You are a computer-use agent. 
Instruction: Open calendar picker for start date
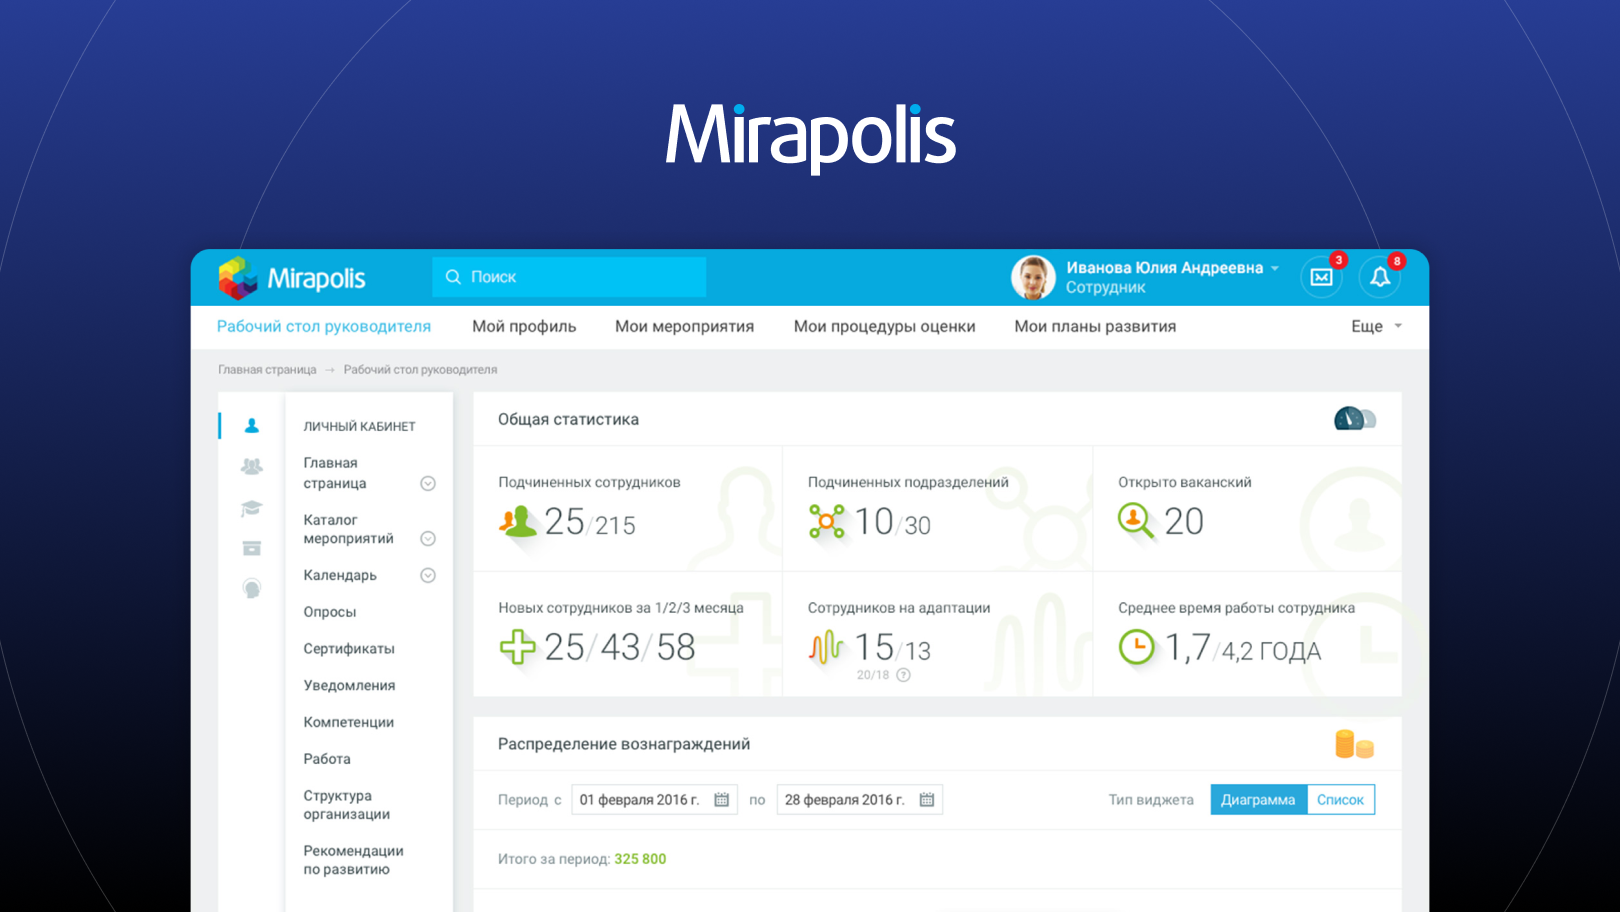pos(722,800)
